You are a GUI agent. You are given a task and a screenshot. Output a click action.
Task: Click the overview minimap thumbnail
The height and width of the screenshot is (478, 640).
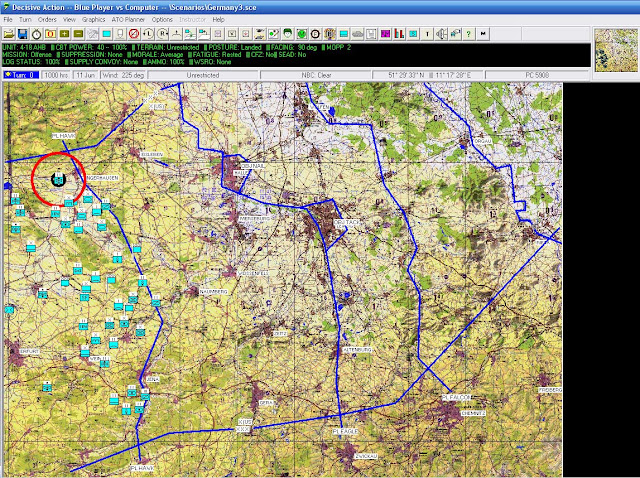click(616, 50)
